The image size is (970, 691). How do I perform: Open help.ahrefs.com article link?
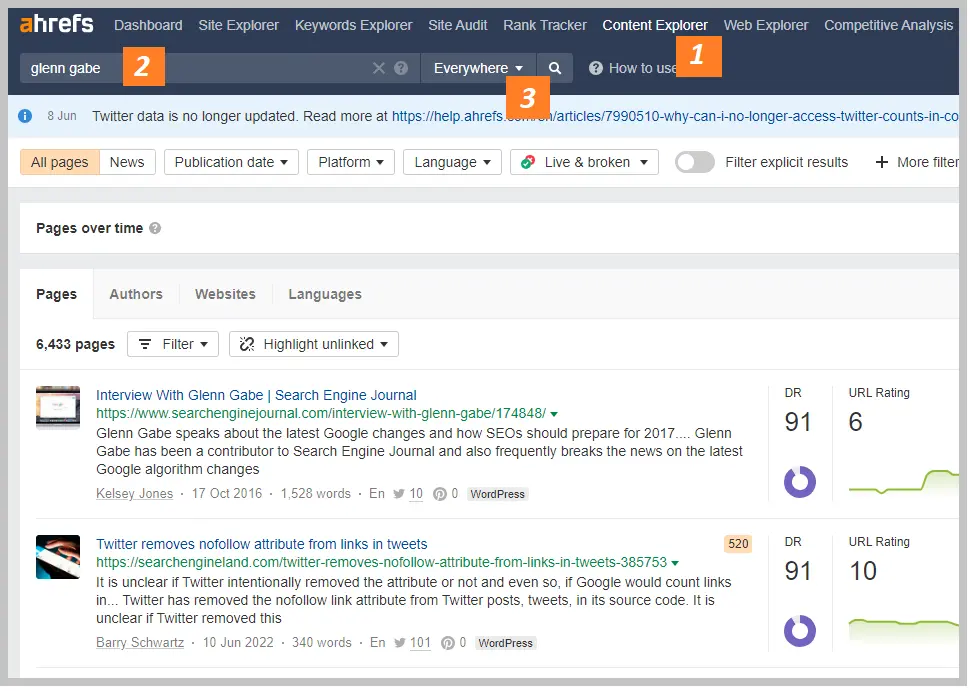click(674, 116)
